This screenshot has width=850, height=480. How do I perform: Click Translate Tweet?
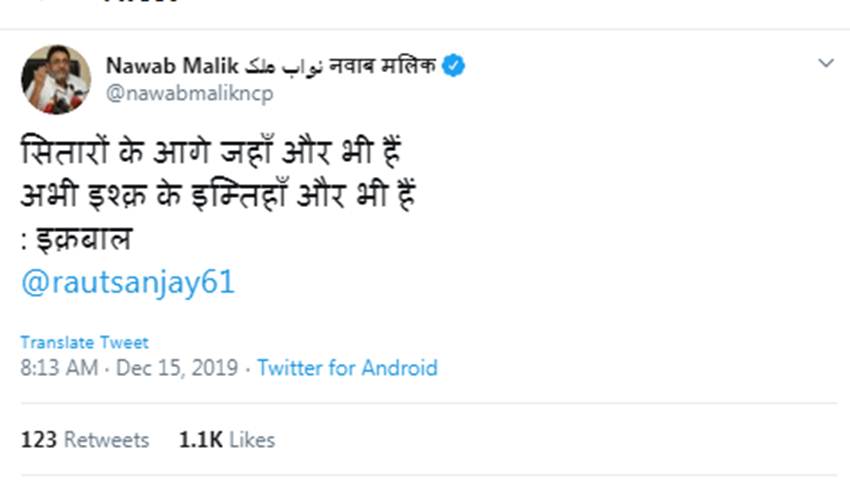84,342
